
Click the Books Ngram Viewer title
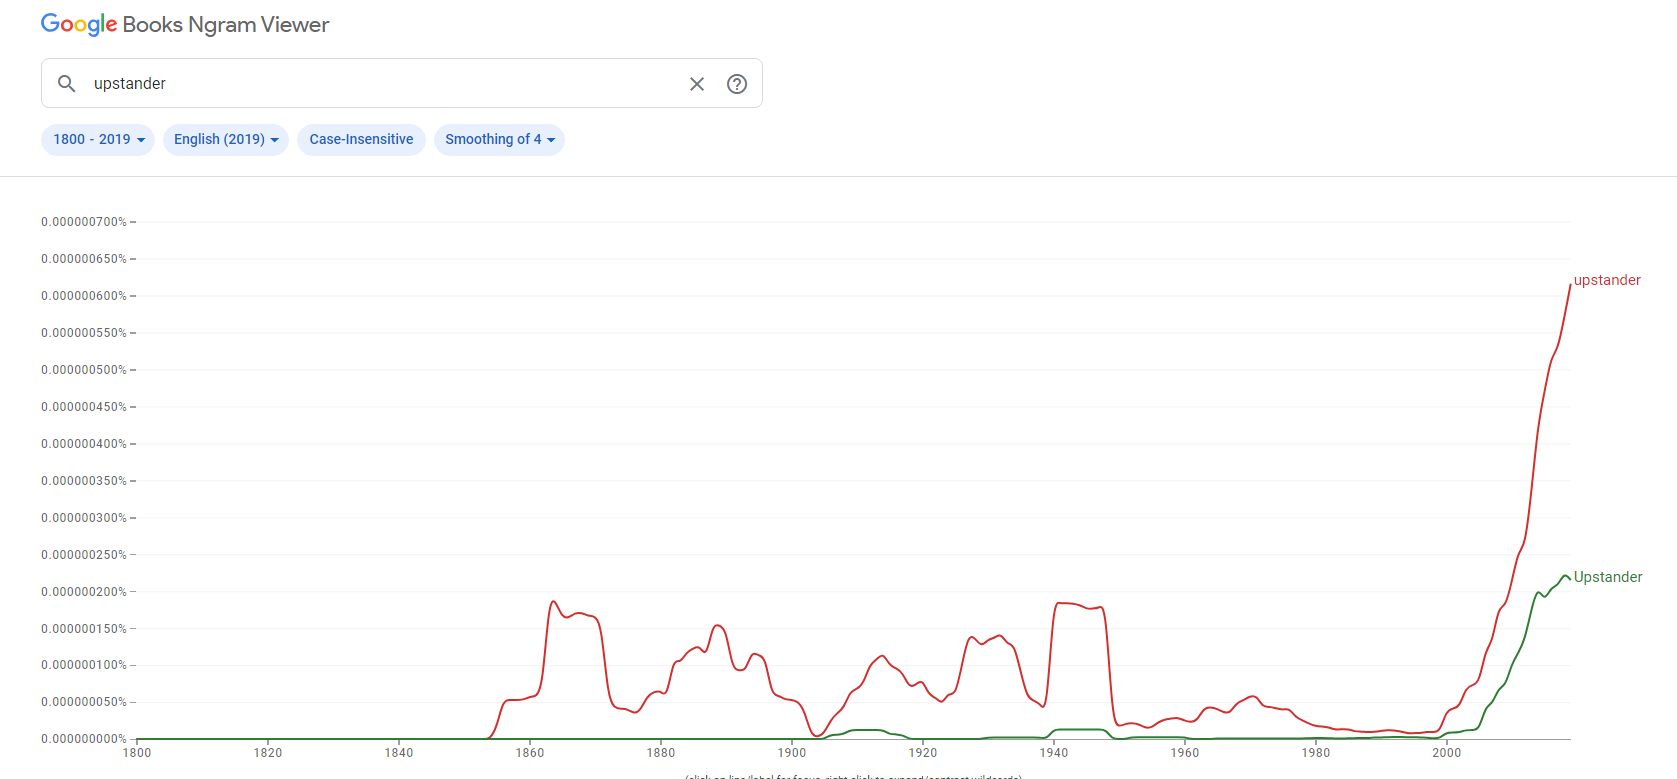pyautogui.click(x=226, y=25)
